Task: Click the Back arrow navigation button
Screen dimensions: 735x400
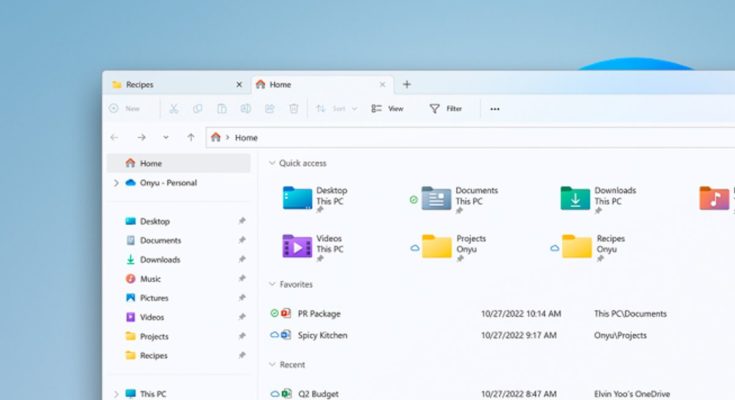Action: [x=114, y=137]
